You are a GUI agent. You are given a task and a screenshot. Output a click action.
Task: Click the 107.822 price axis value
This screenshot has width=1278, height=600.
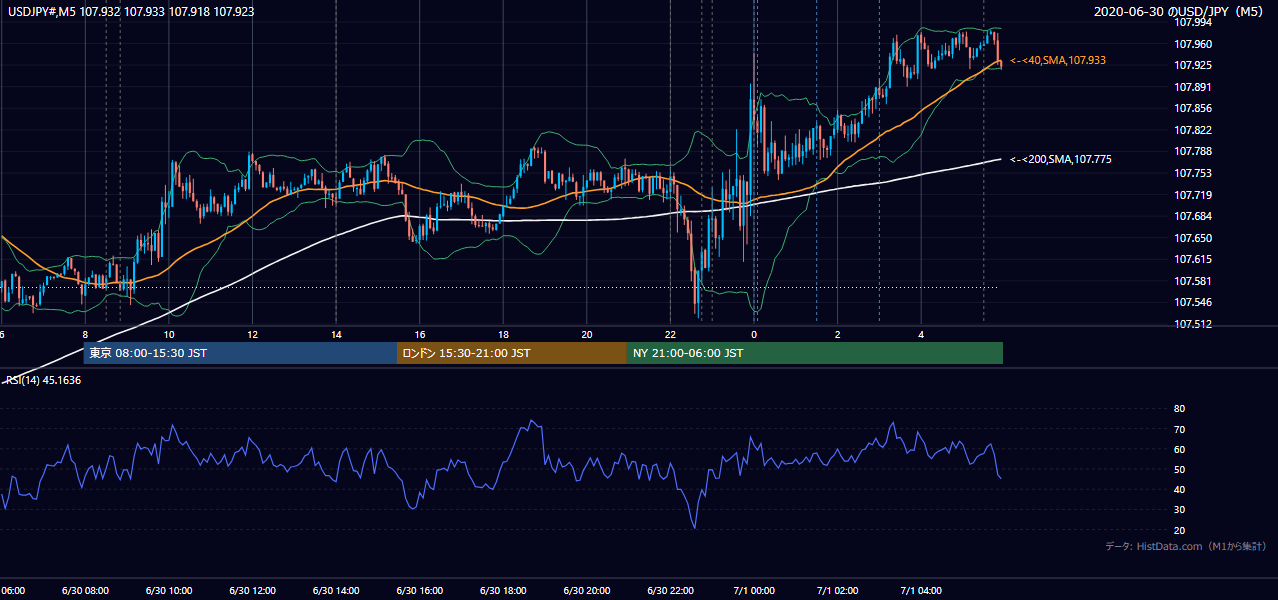tap(1192, 130)
